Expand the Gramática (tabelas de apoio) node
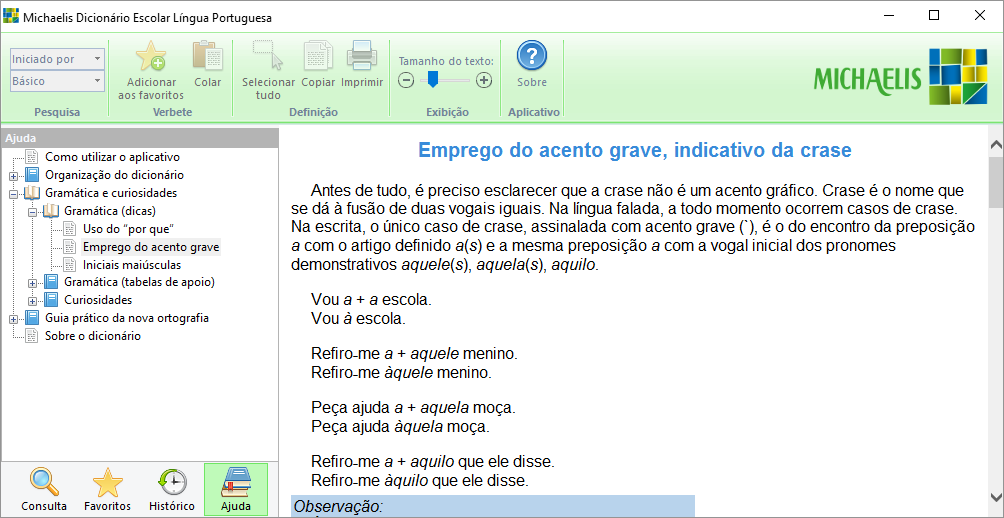 tap(33, 283)
